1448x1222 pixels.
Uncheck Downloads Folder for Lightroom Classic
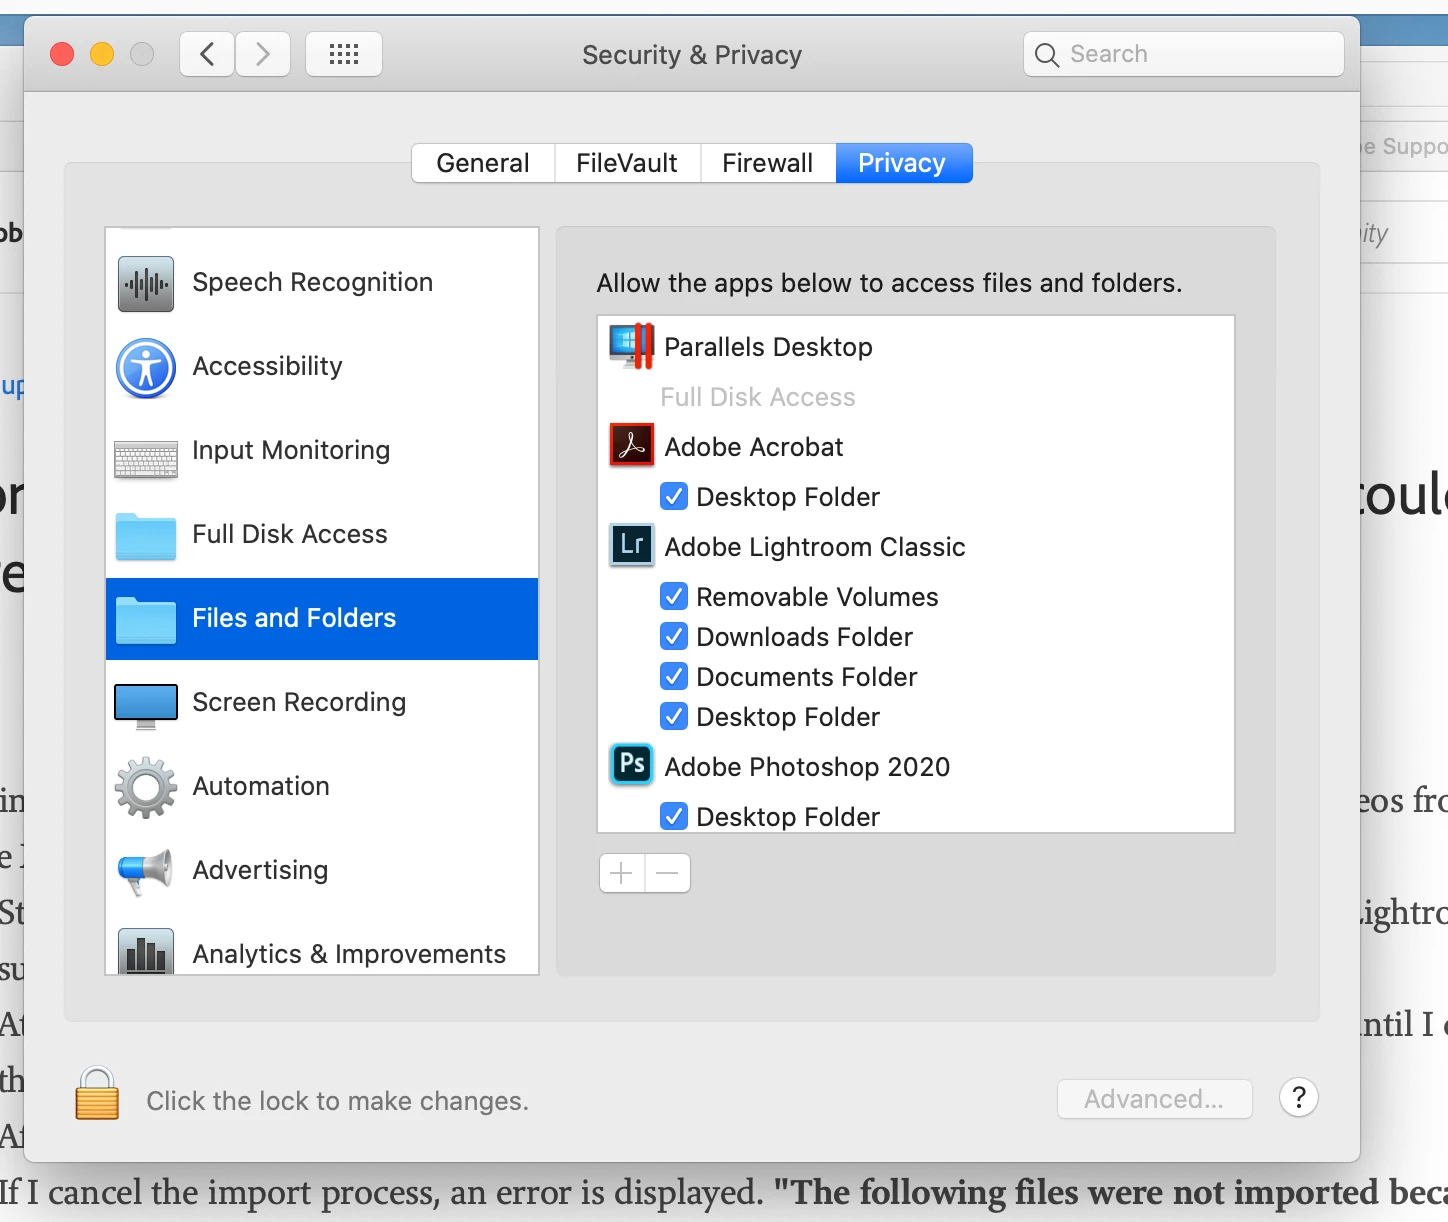pos(674,636)
